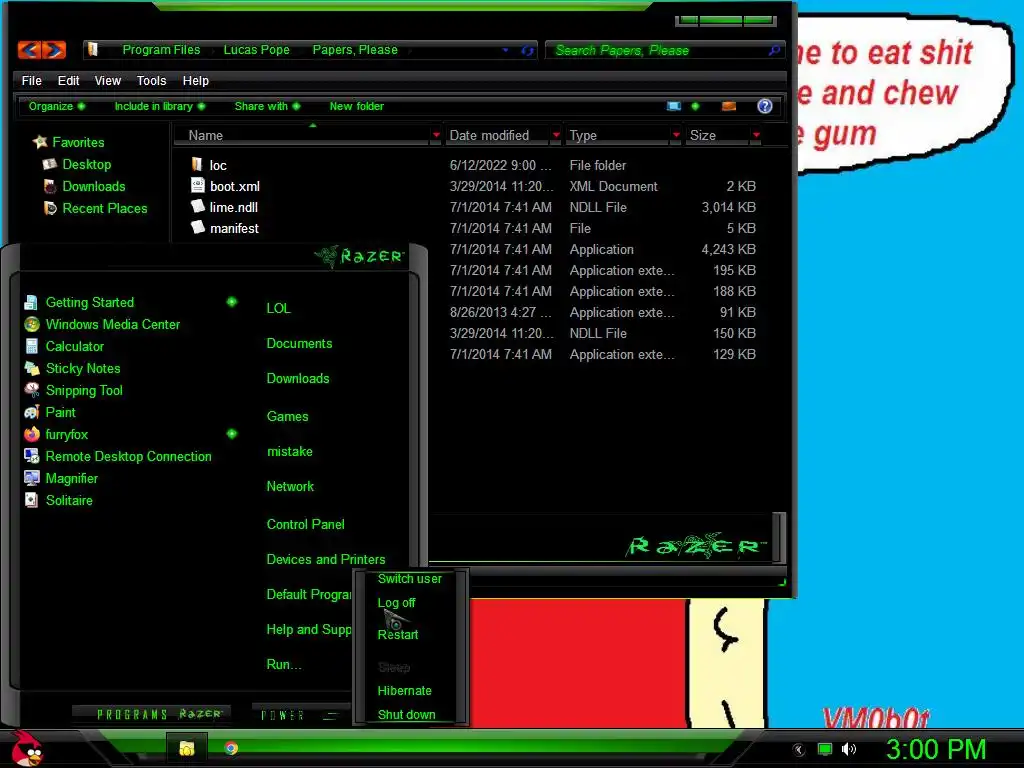Open the Type column filter dropdown
This screenshot has height=768, width=1024.
pyautogui.click(x=676, y=135)
